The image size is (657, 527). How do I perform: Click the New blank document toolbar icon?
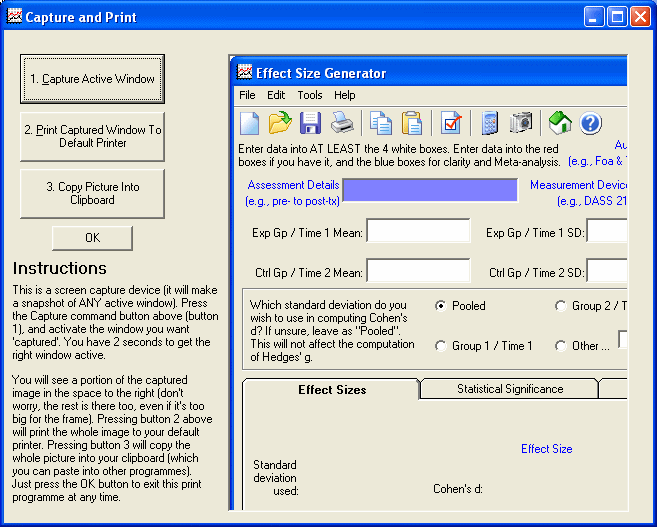tap(249, 123)
